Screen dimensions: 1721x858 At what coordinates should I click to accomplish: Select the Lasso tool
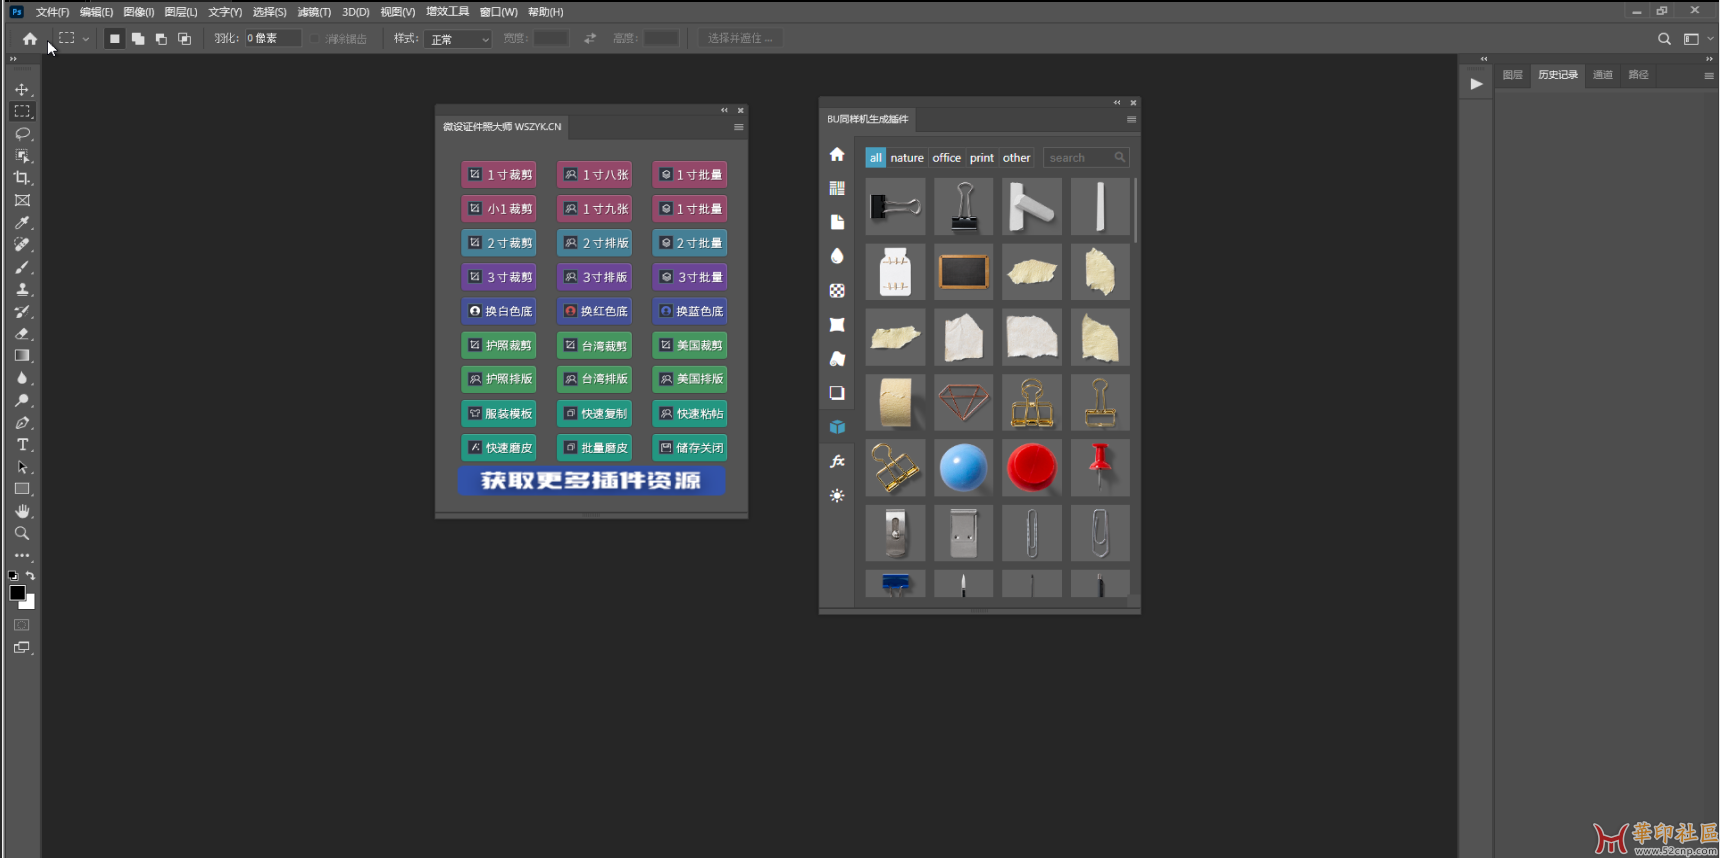[x=21, y=133]
